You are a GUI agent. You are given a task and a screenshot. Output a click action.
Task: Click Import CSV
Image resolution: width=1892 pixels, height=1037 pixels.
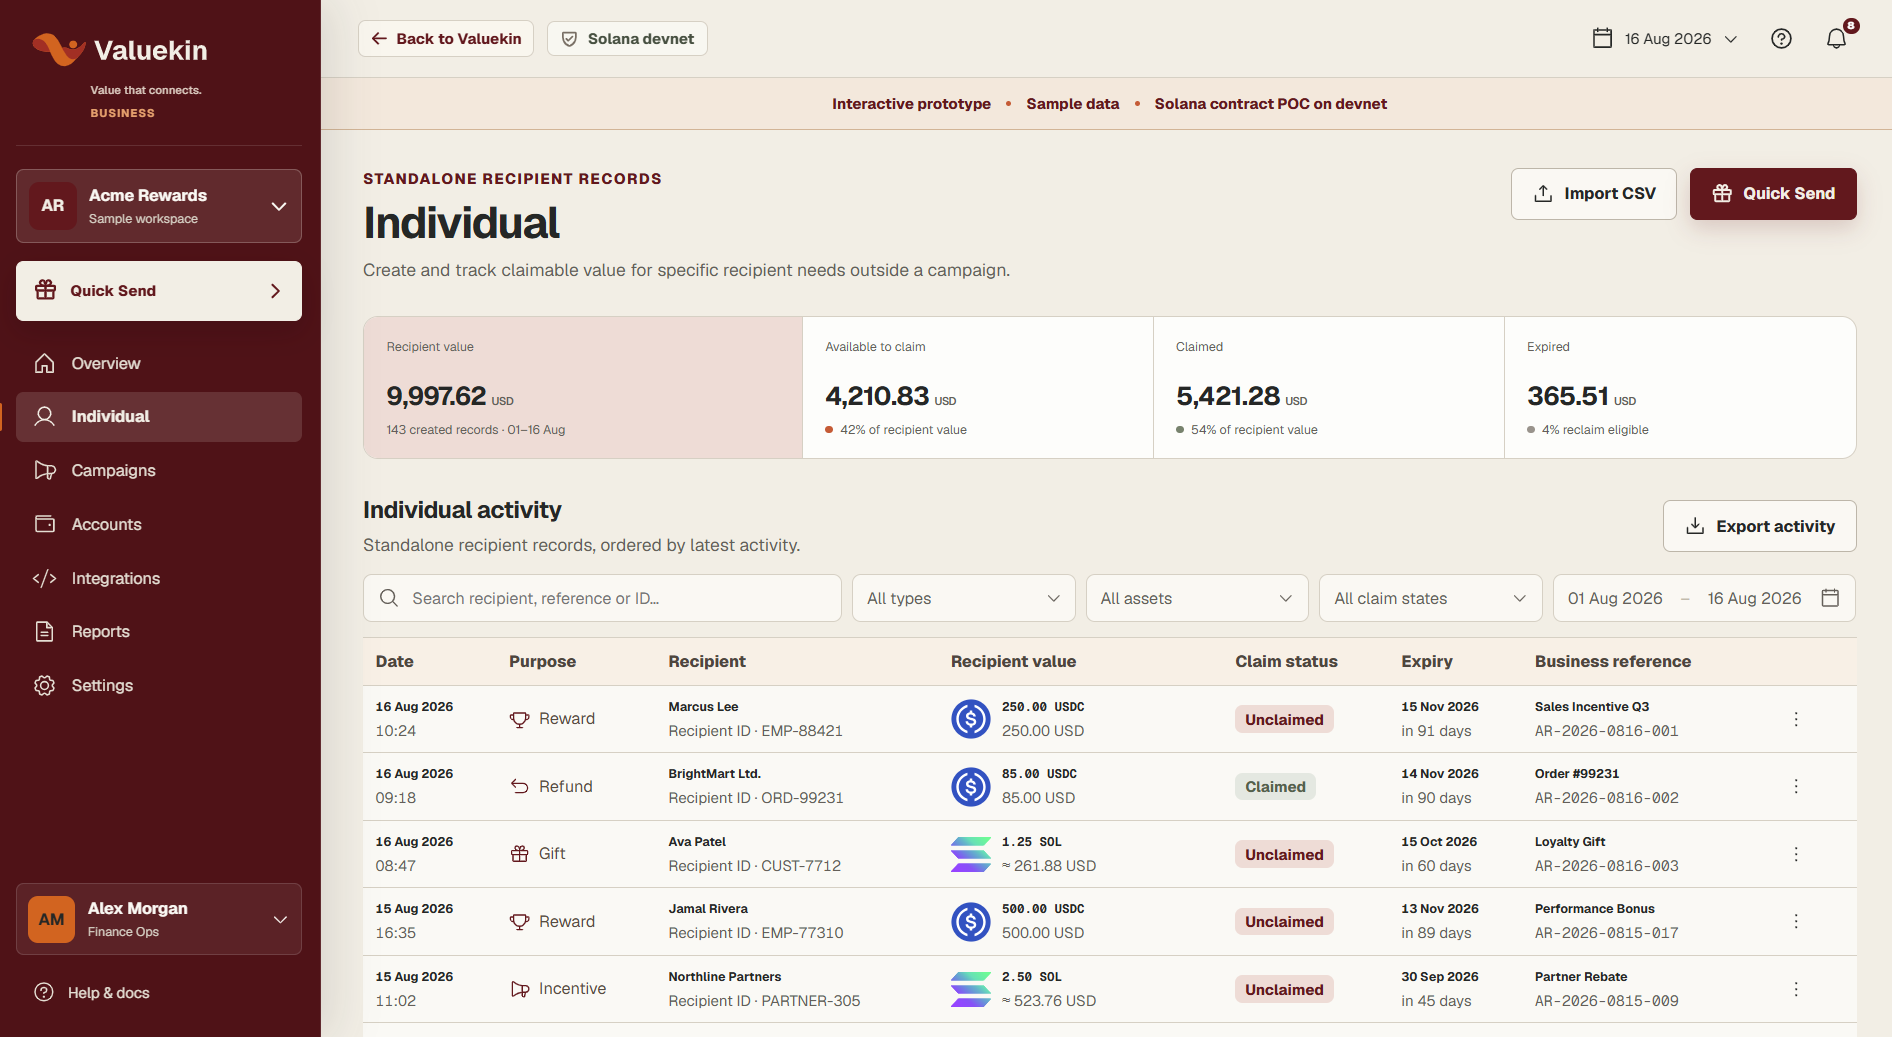click(x=1593, y=194)
